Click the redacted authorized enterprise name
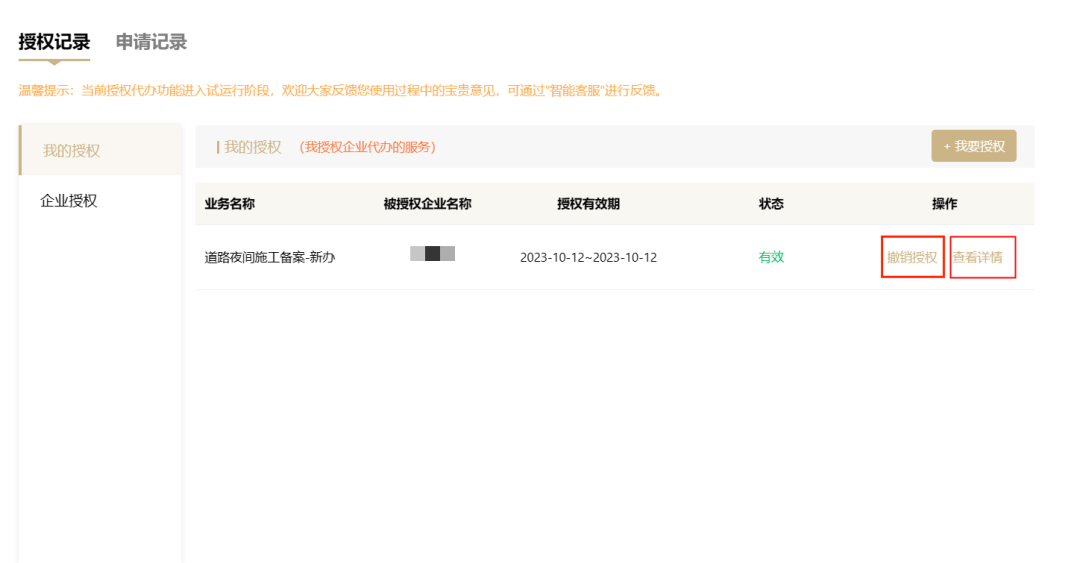Viewport: 1080px width, 563px height. (432, 254)
